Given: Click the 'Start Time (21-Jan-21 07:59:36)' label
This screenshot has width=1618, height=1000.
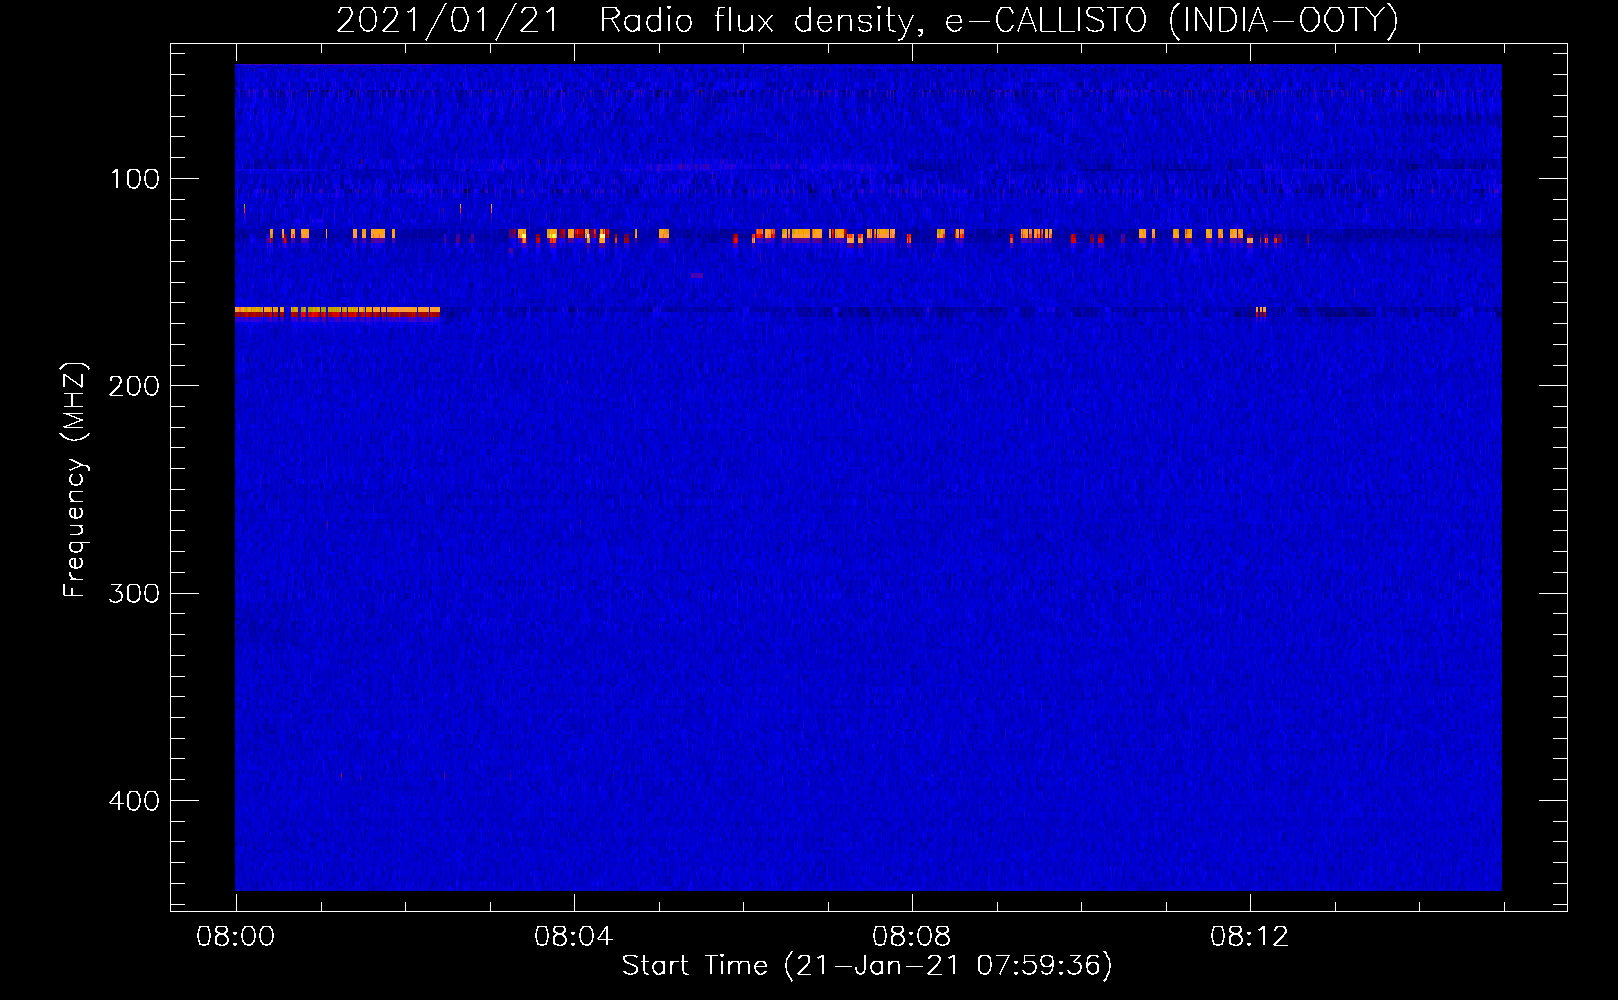Looking at the screenshot, I should point(867,966).
